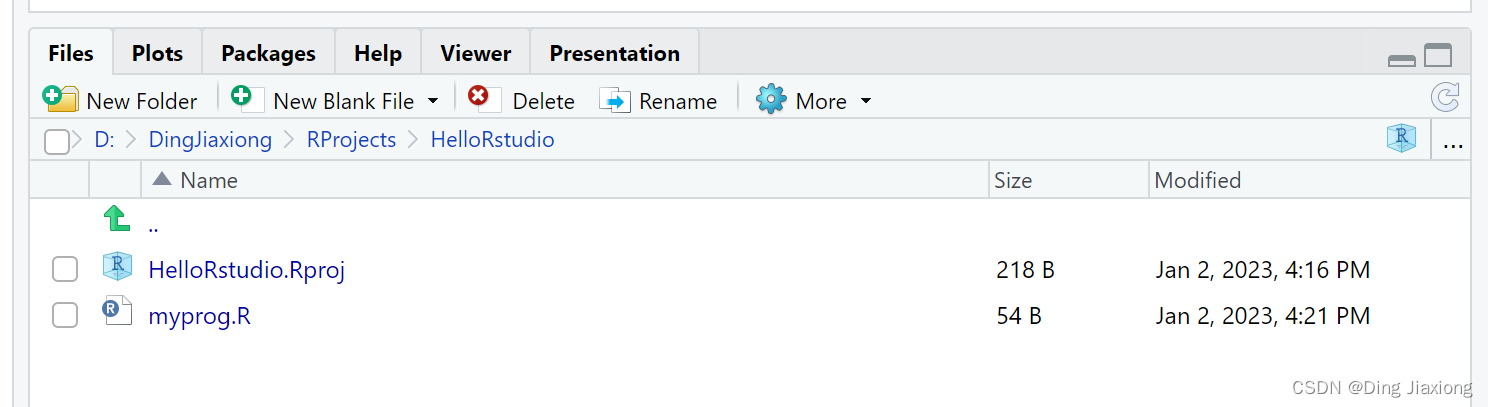Navigate to the RProjects folder breadcrumb
The image size is (1488, 407).
351,140
